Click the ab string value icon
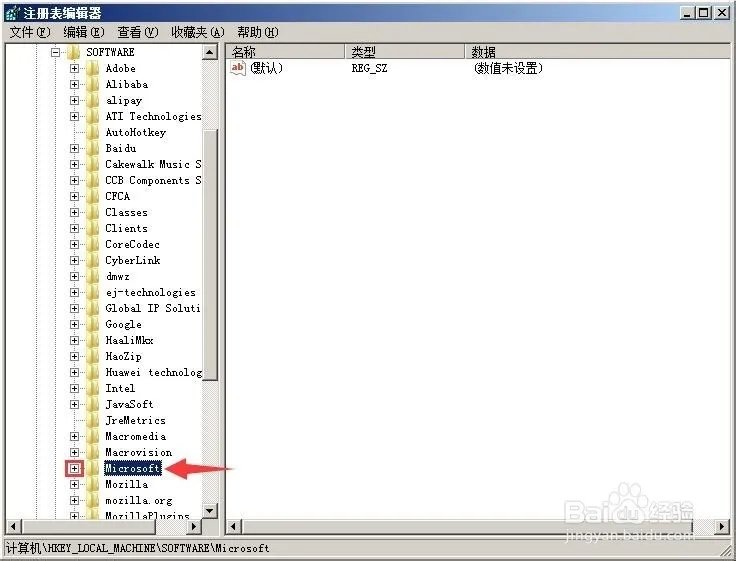This screenshot has height=561, width=736. (x=238, y=68)
